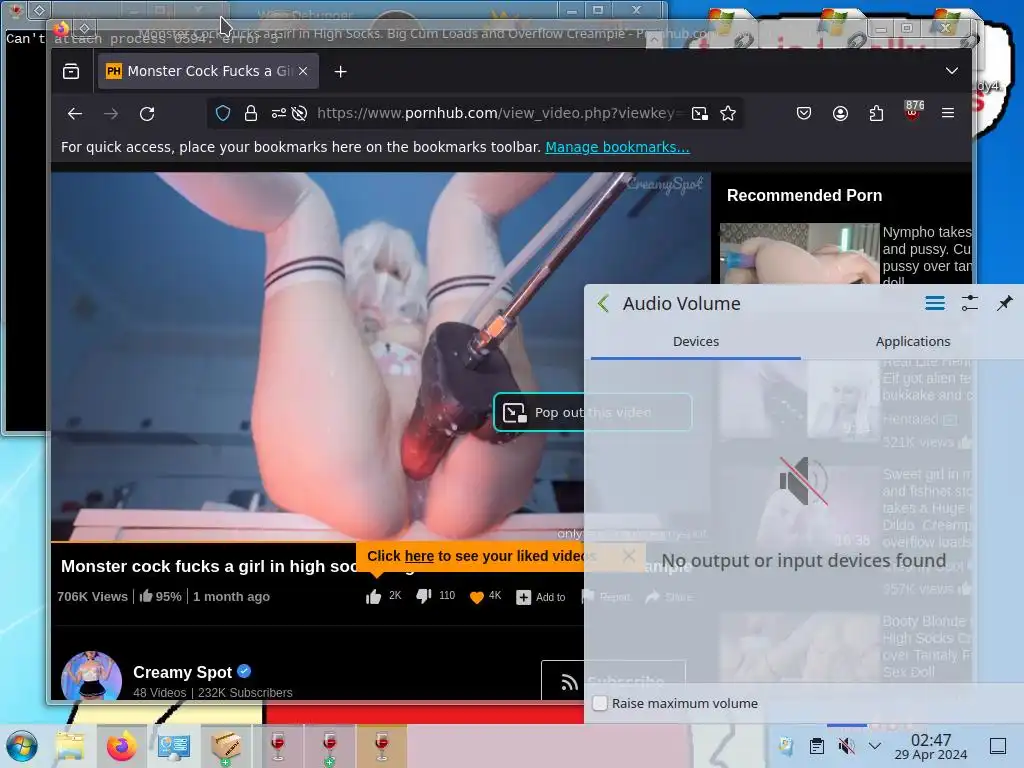Open first Recommended video thumbnail
The height and width of the screenshot is (768, 1024).
[800, 253]
